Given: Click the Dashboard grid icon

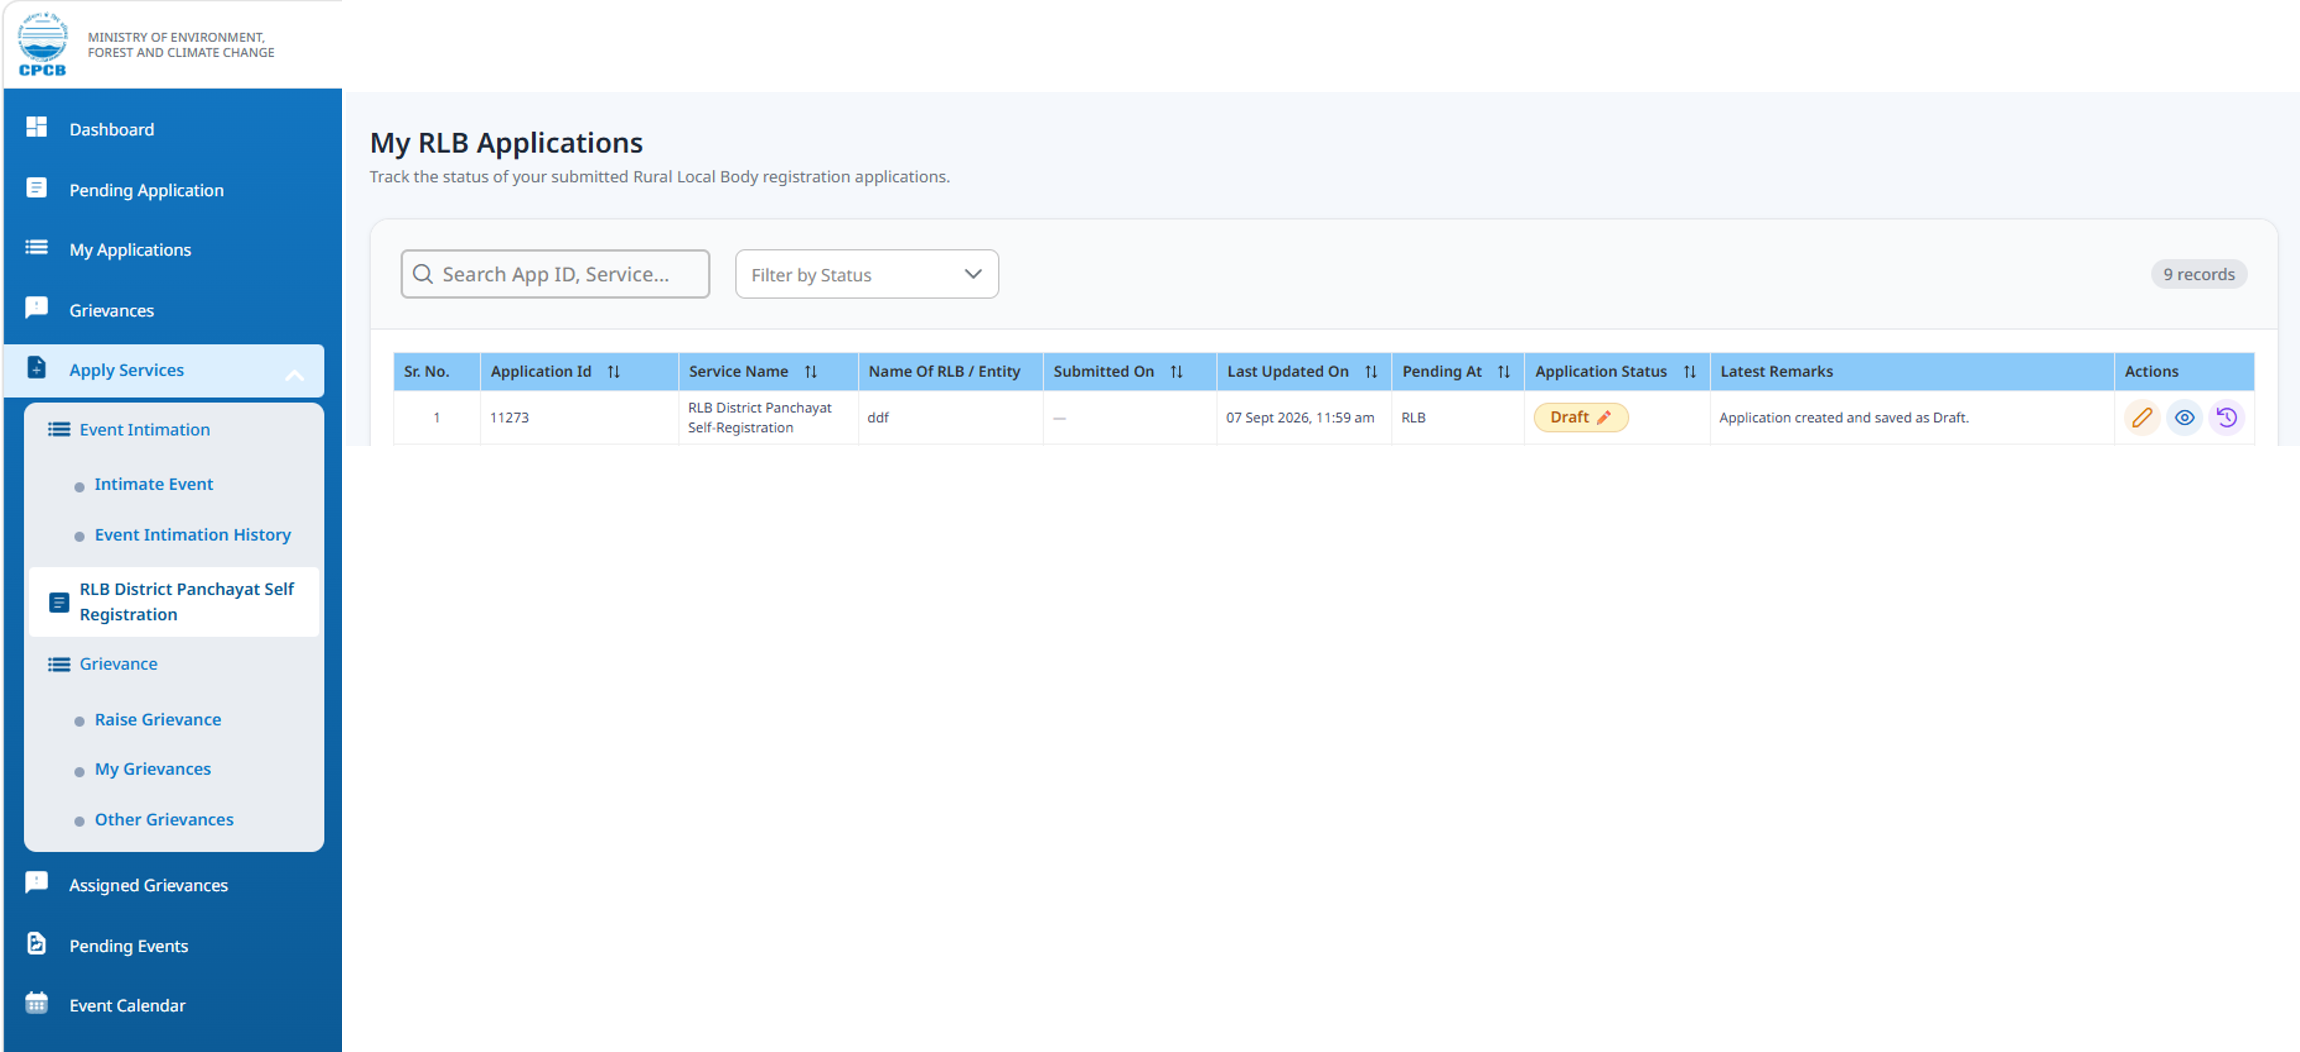Looking at the screenshot, I should click(x=36, y=127).
